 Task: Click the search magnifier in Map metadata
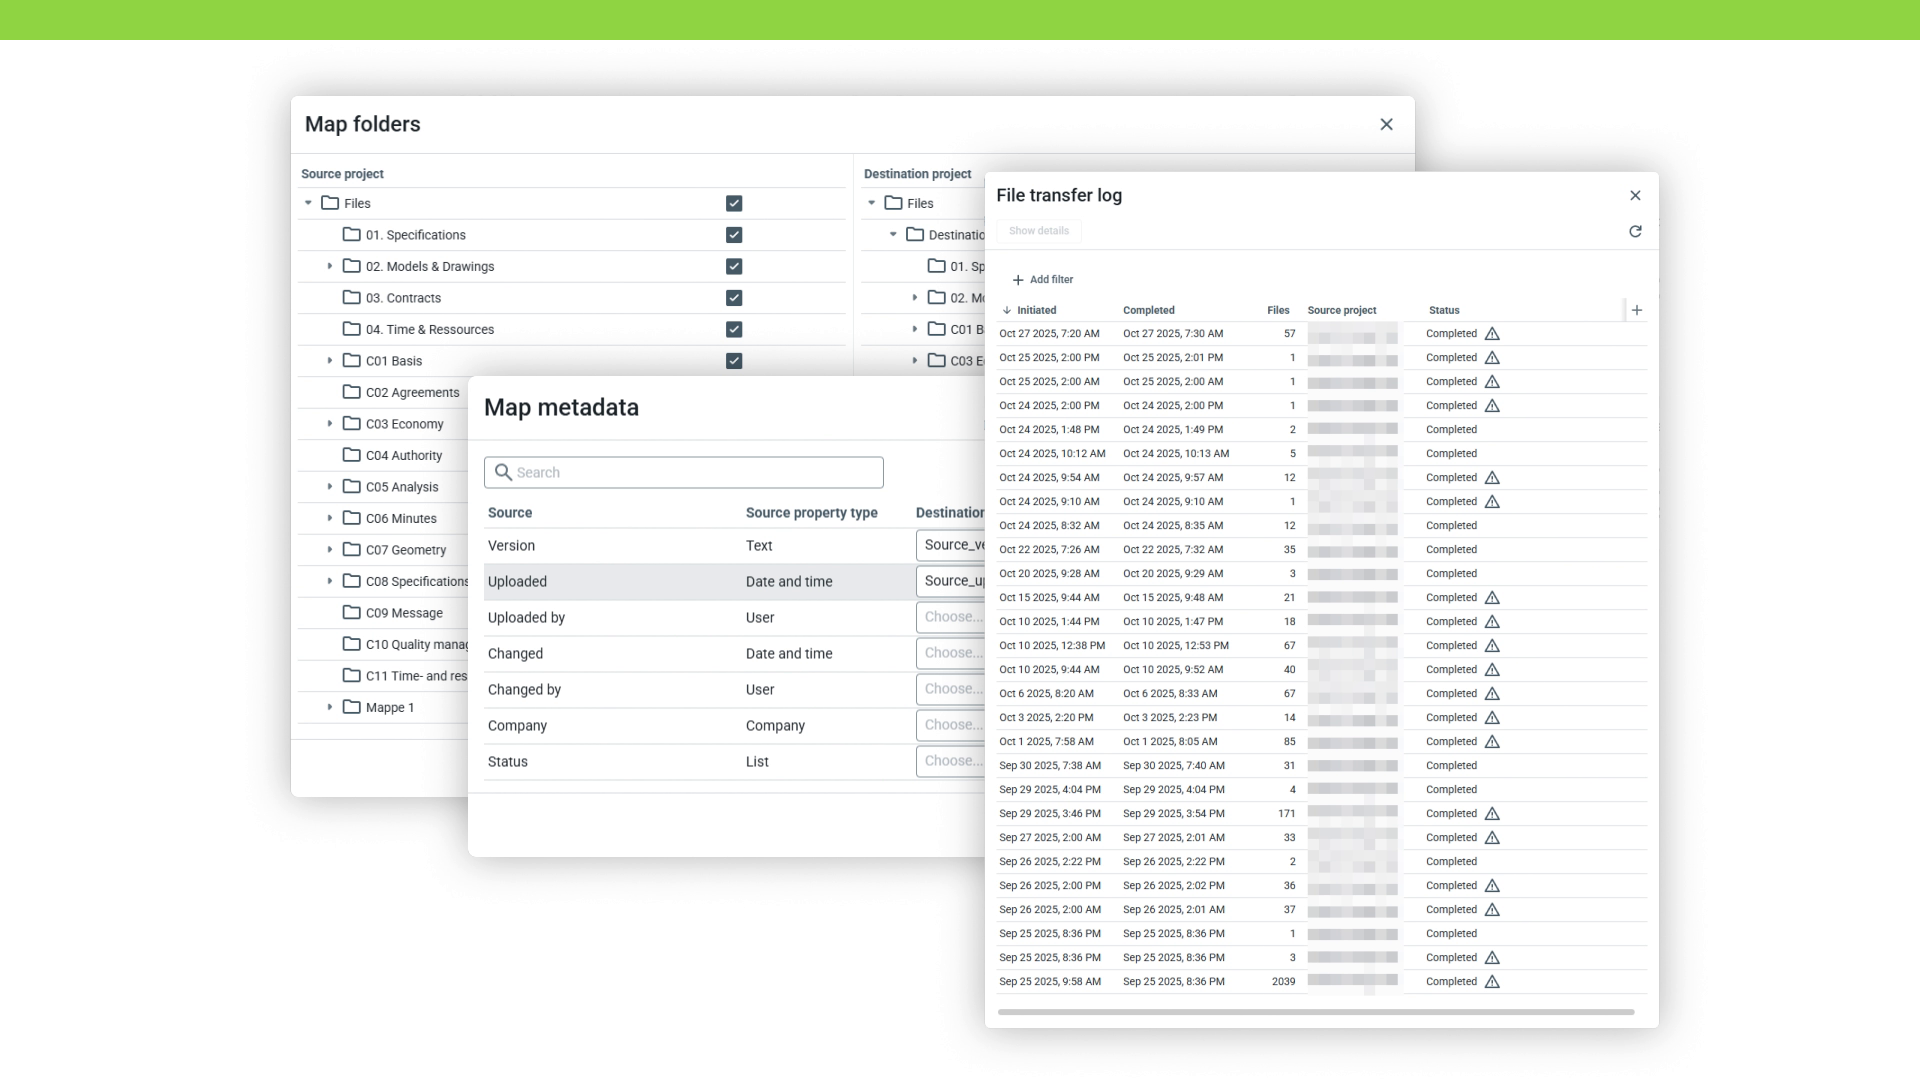point(504,472)
